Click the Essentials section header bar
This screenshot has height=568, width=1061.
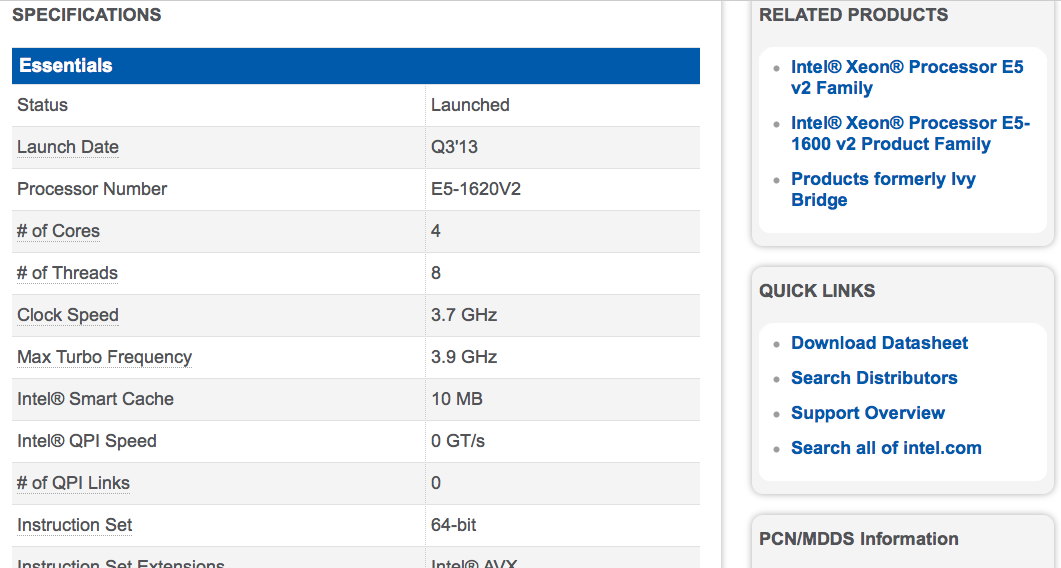tap(356, 66)
